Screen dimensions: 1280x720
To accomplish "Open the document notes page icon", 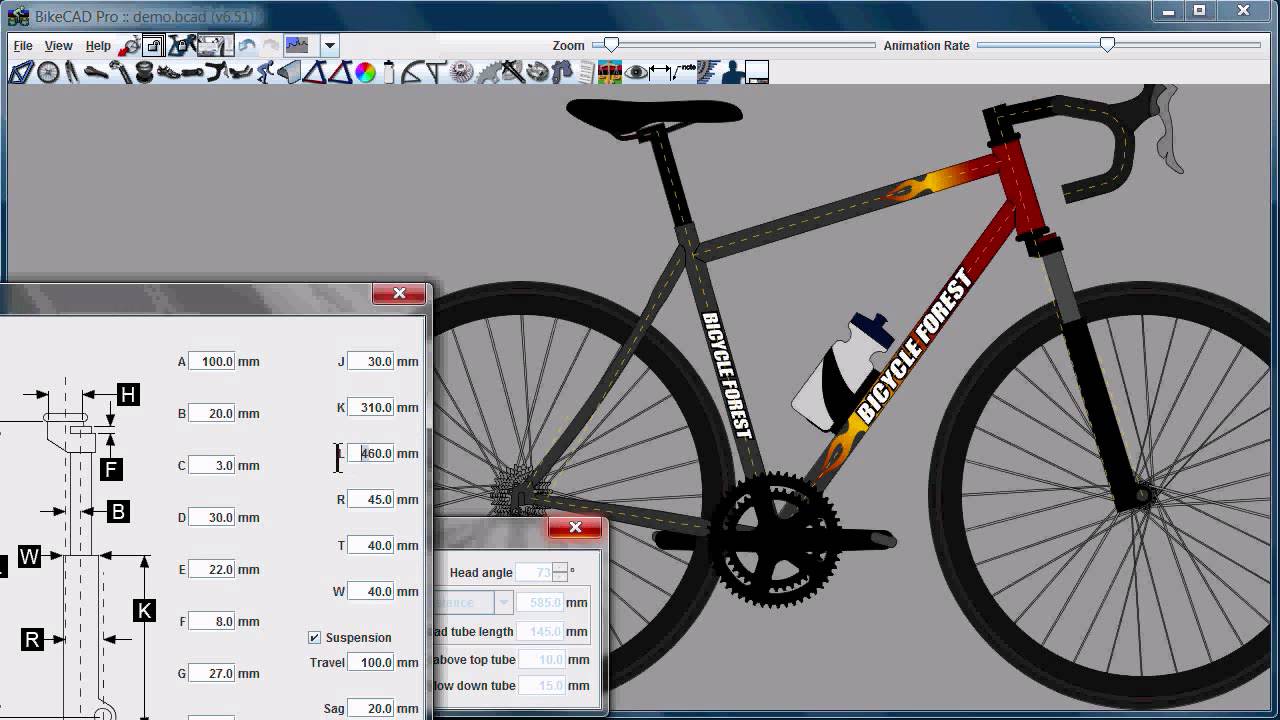I will (586, 72).
